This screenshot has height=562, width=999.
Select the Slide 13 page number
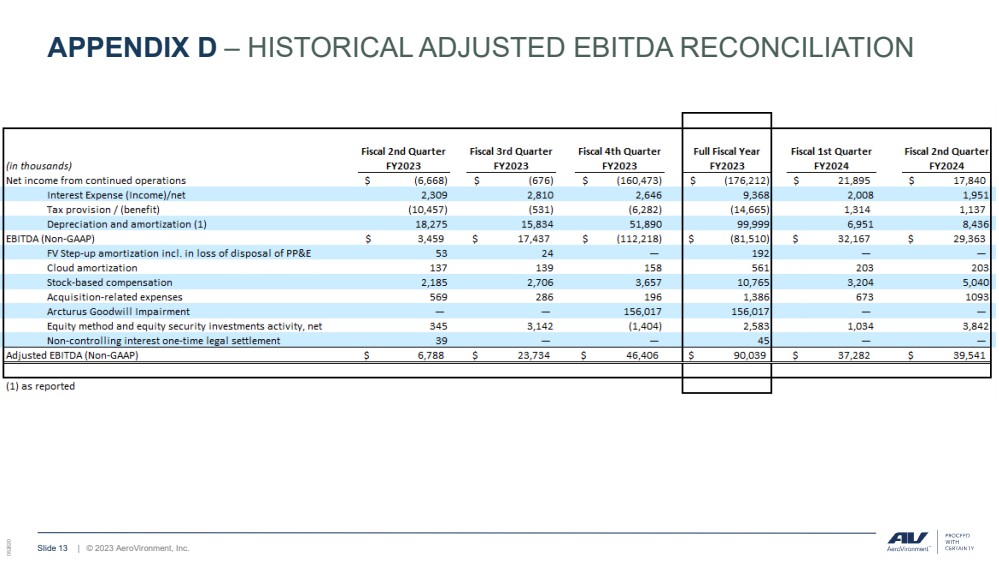tap(52, 548)
